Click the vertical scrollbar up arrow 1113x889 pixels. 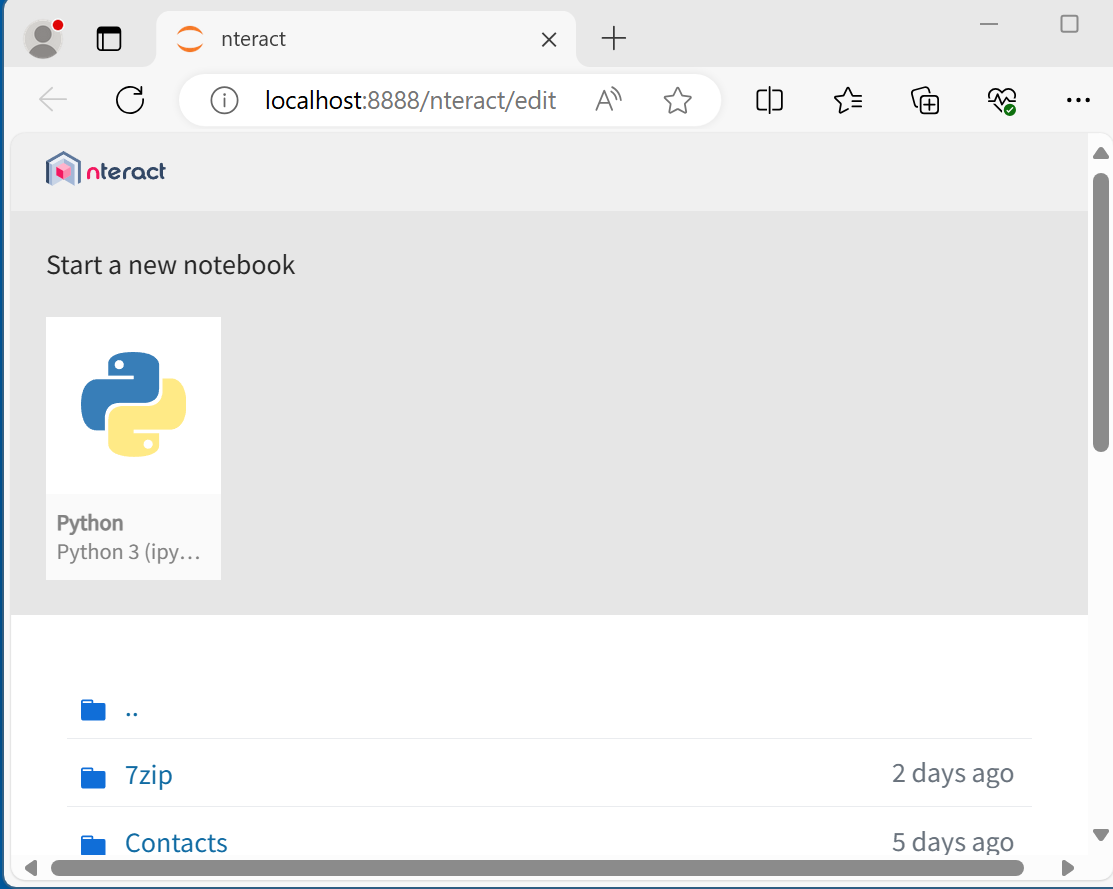(x=1100, y=153)
